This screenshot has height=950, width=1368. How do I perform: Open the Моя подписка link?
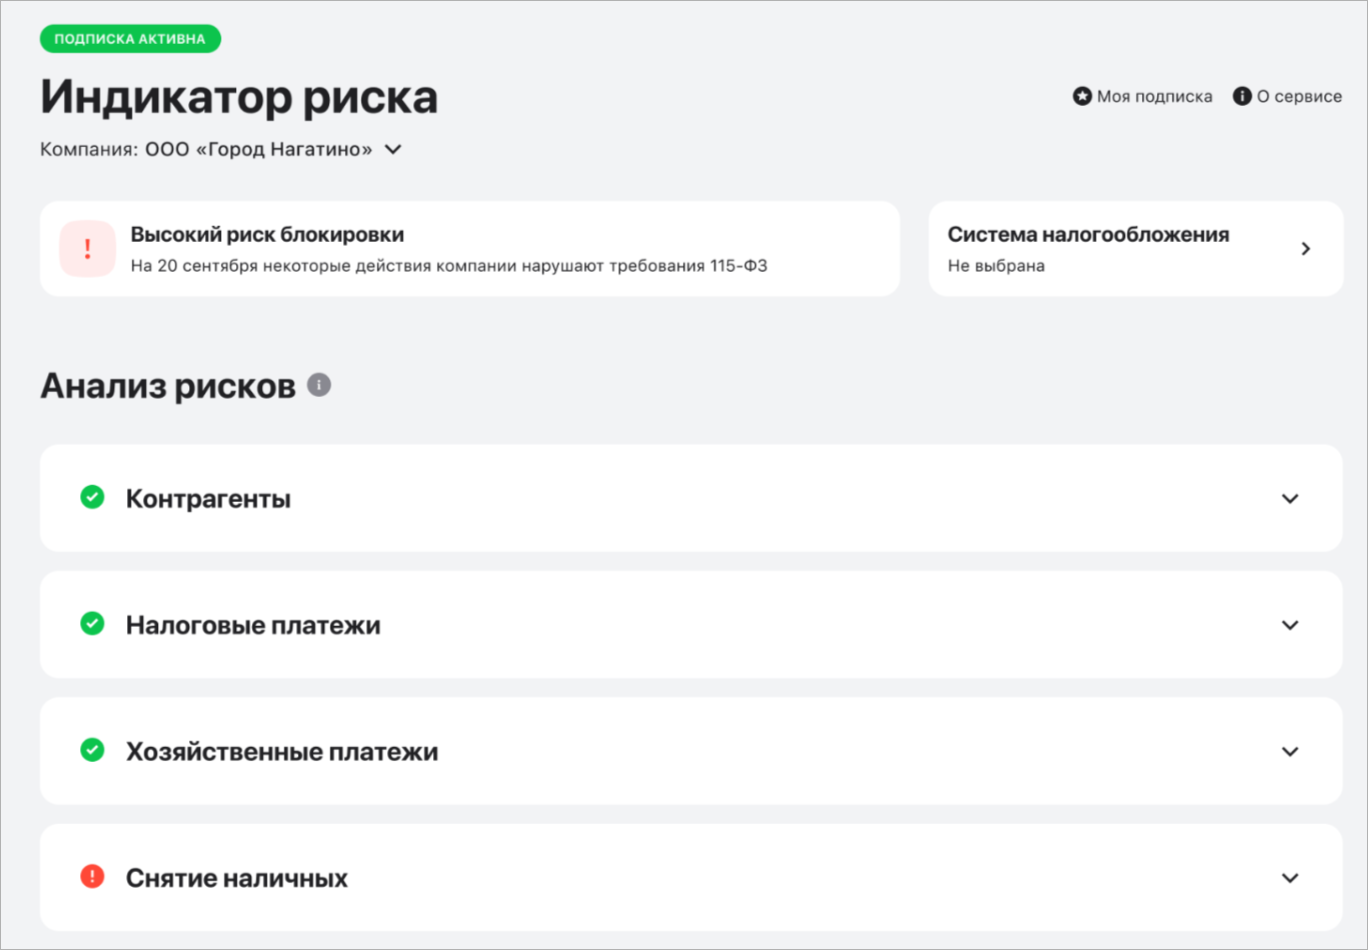tap(1154, 96)
